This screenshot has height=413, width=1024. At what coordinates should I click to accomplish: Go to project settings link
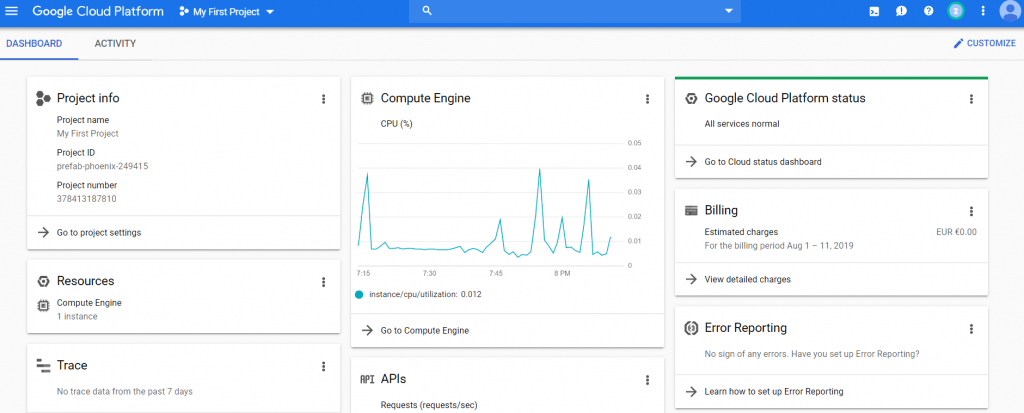click(x=99, y=233)
